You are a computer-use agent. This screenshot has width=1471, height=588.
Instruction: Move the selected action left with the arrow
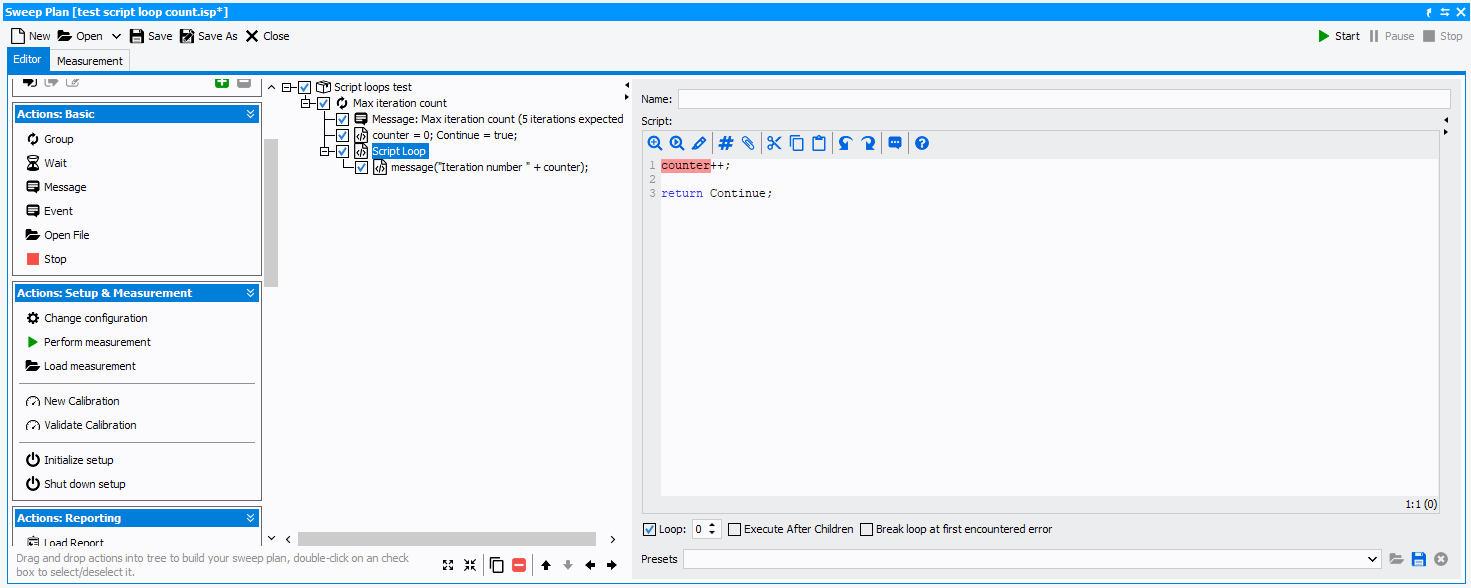[590, 565]
